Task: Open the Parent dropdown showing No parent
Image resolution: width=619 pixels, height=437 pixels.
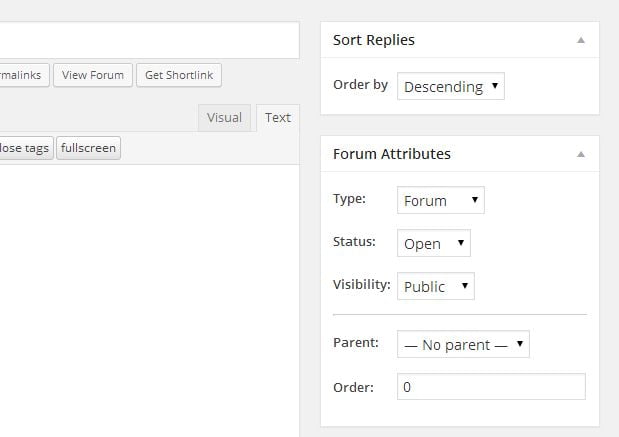Action: tap(463, 344)
